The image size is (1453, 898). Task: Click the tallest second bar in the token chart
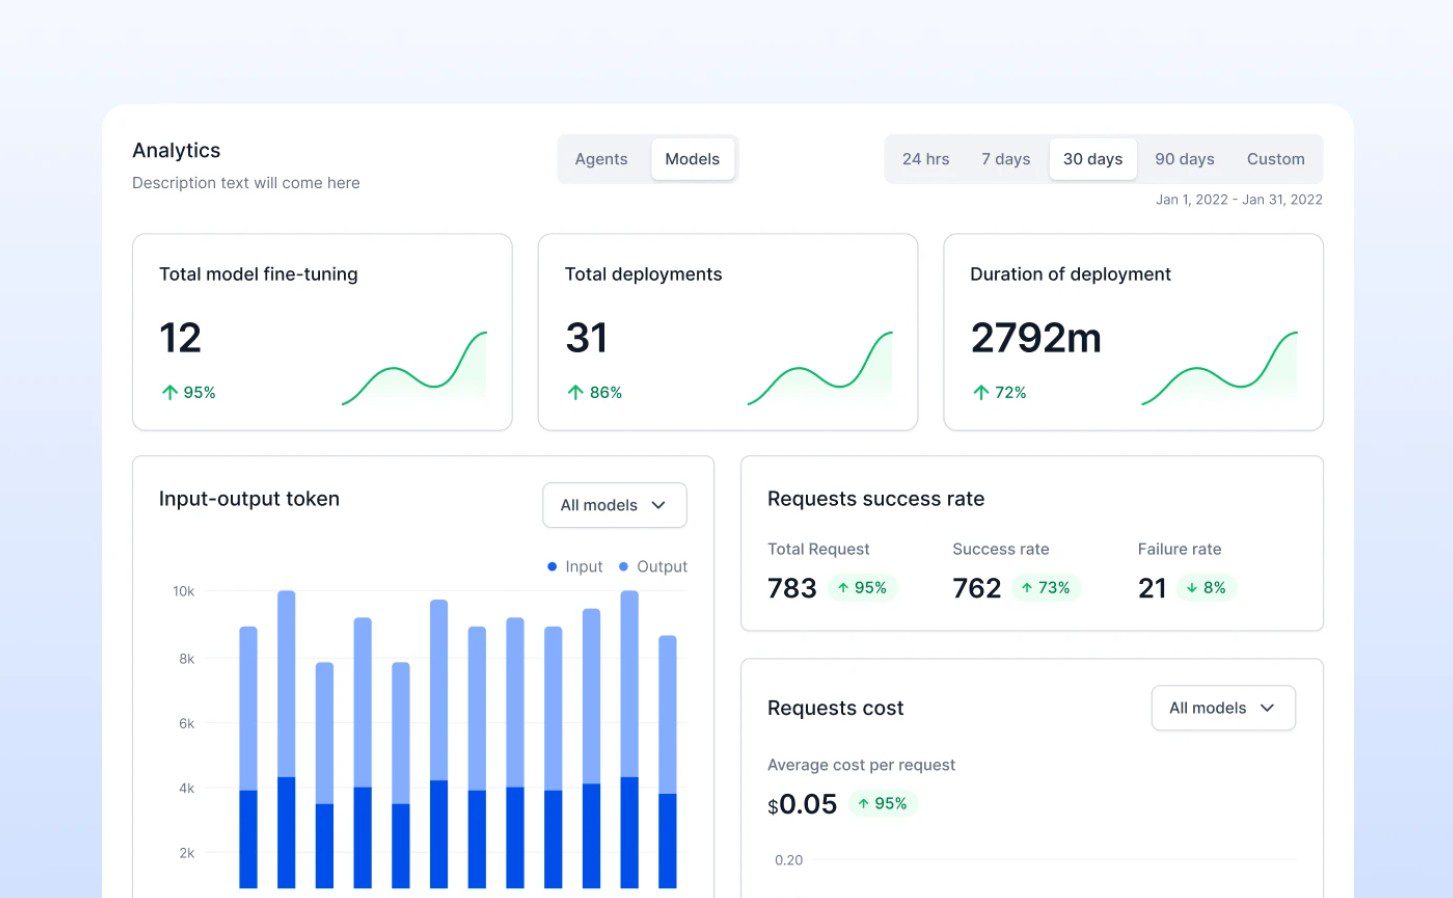(286, 740)
